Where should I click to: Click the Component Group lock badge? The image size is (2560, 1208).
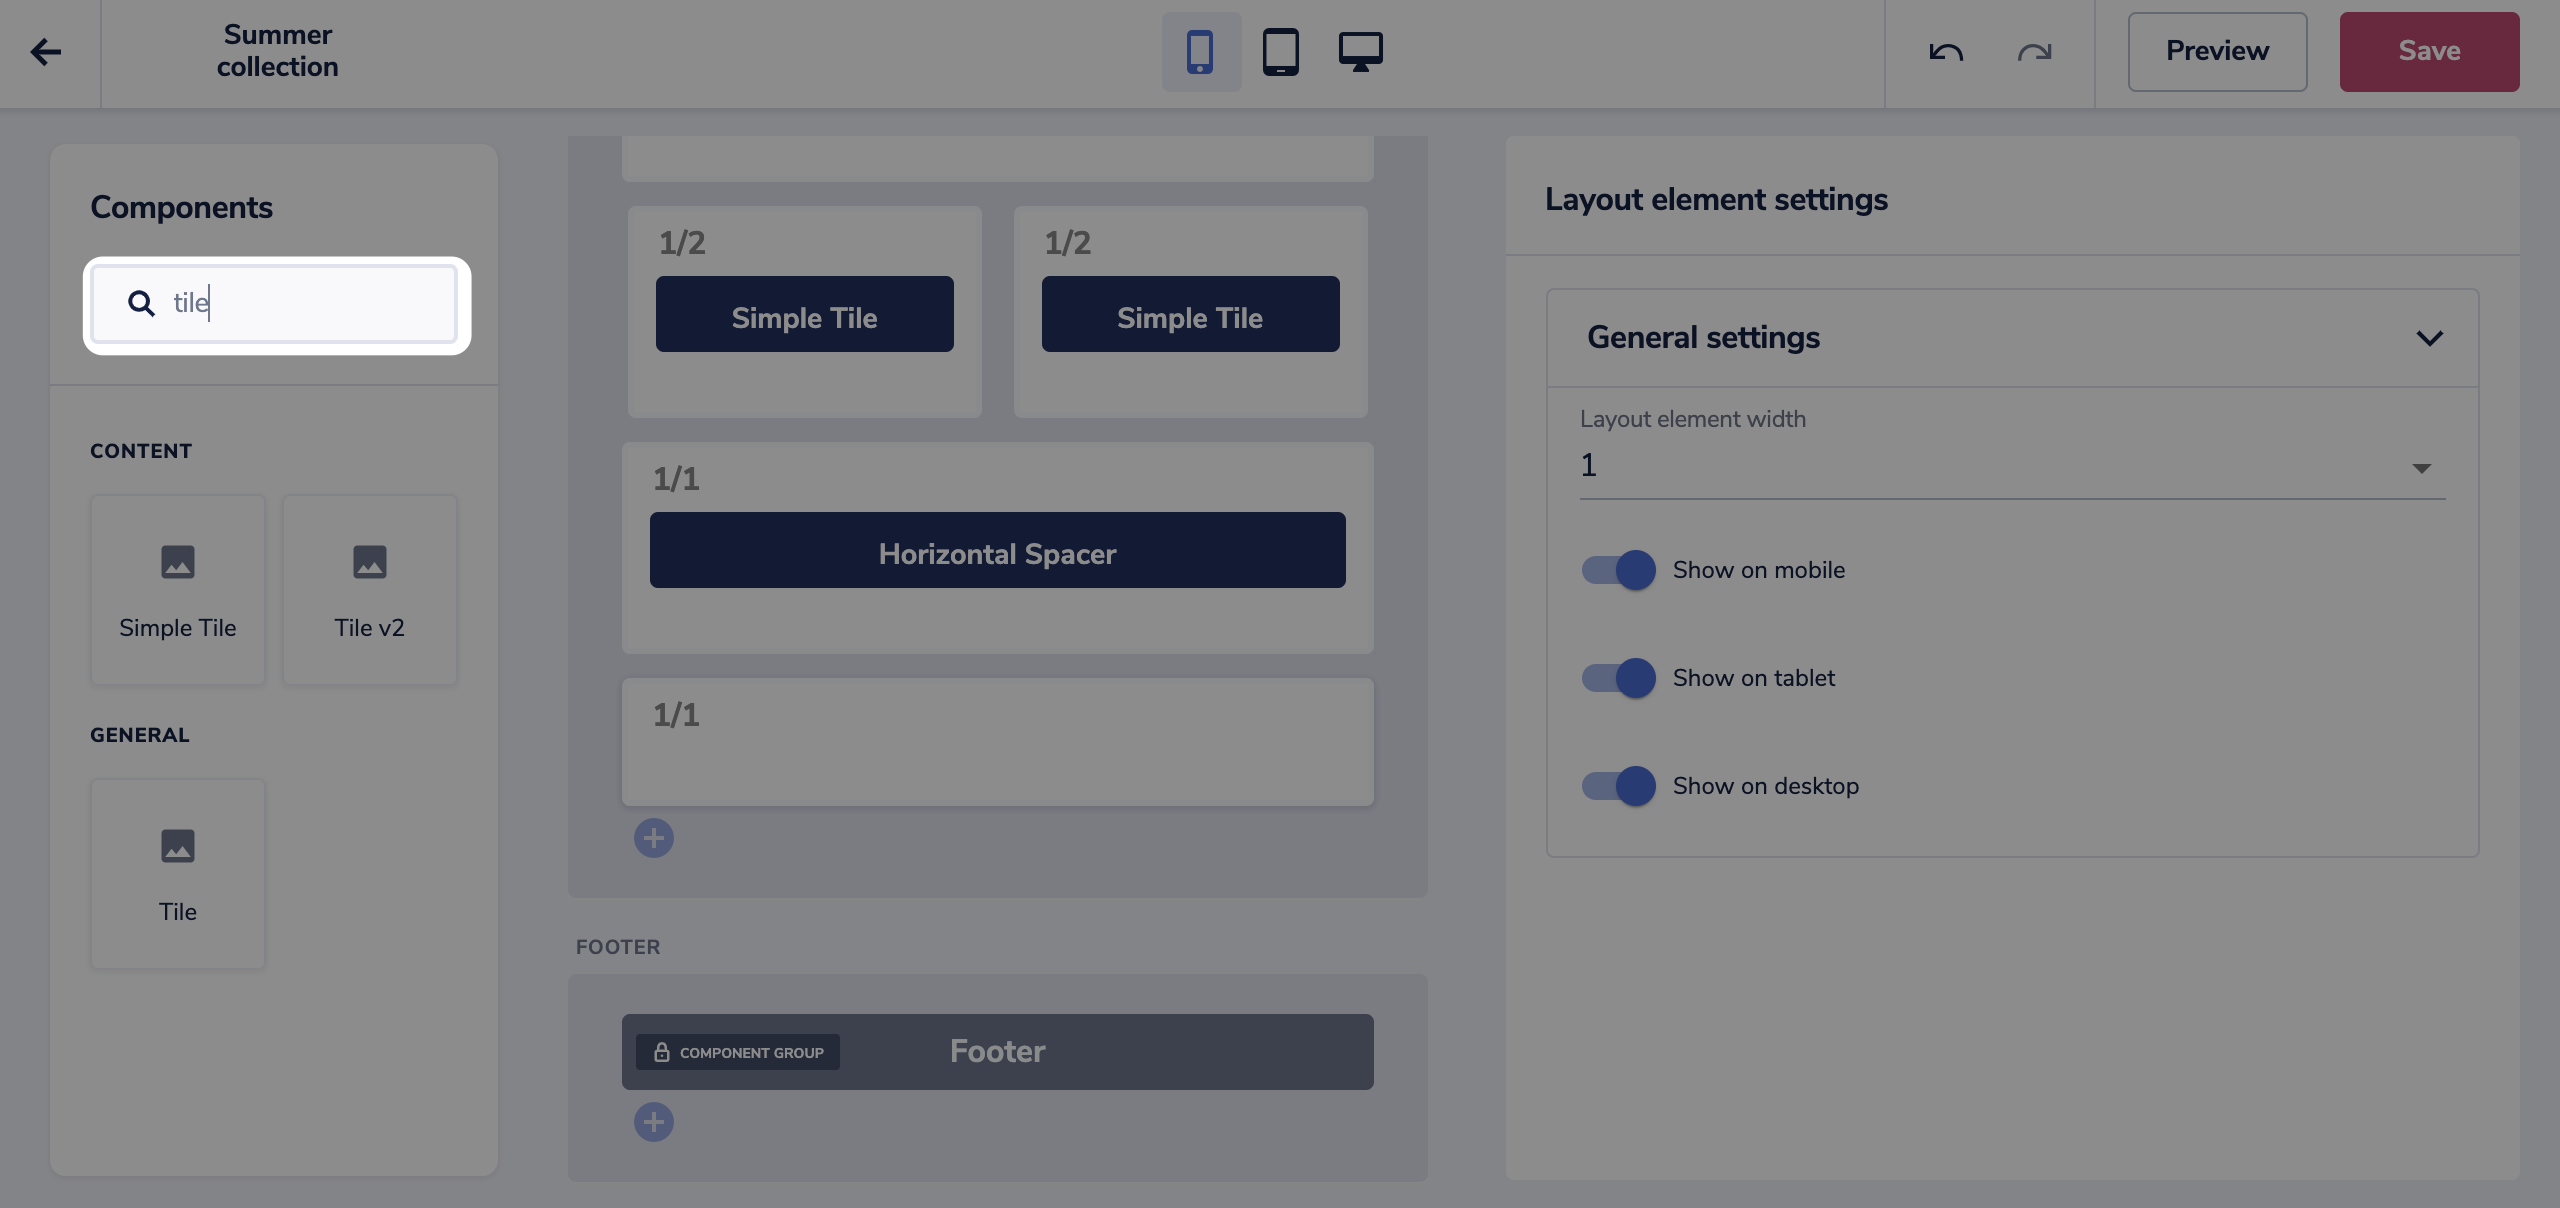[x=738, y=1052]
